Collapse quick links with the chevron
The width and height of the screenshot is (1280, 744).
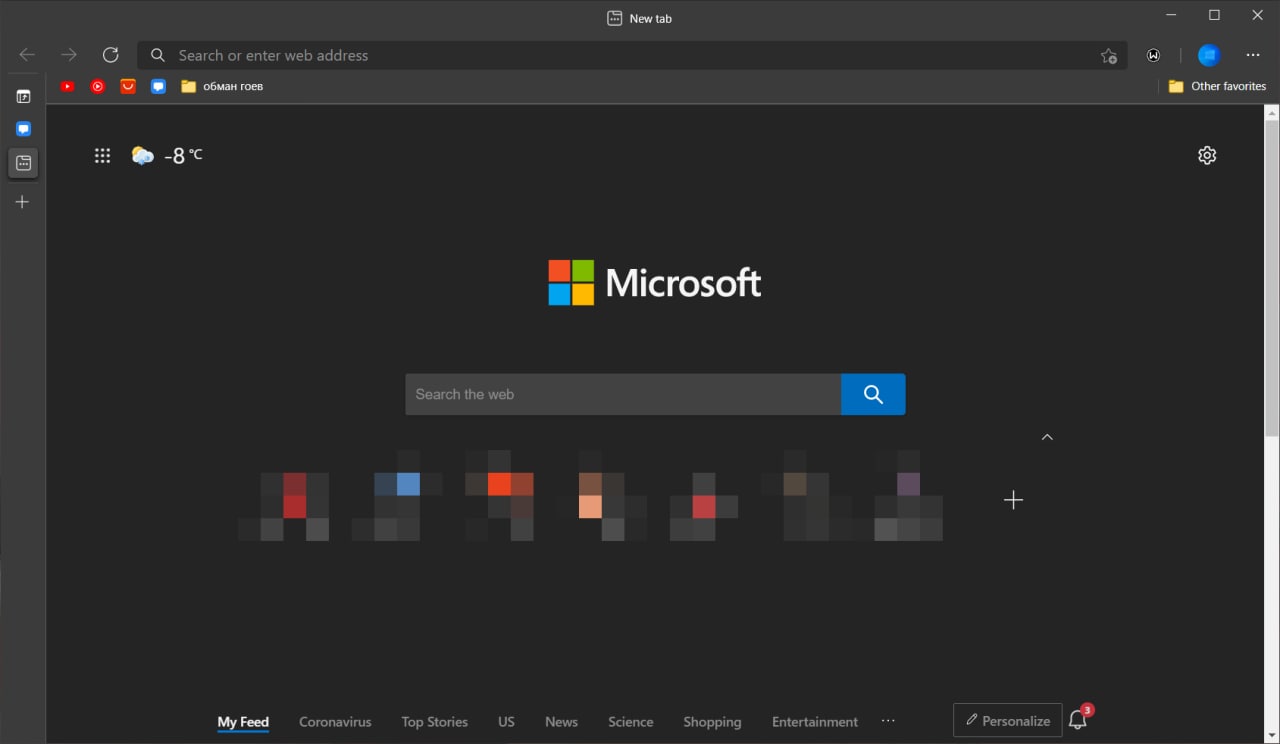click(x=1047, y=437)
